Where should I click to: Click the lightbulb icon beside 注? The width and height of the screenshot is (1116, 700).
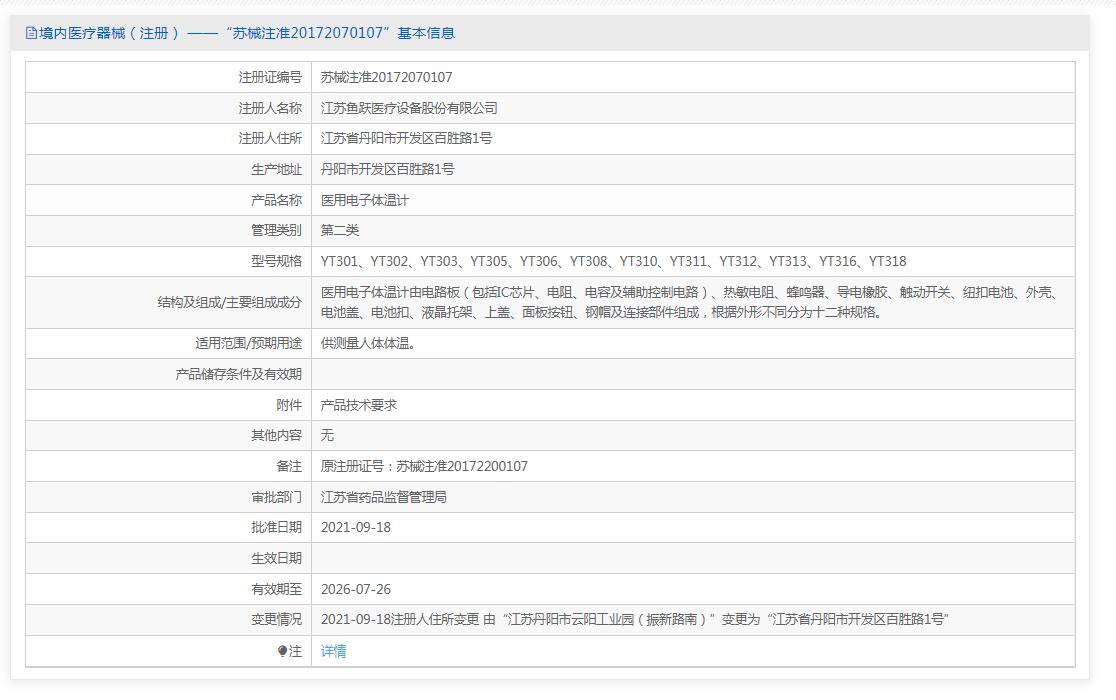coord(283,651)
